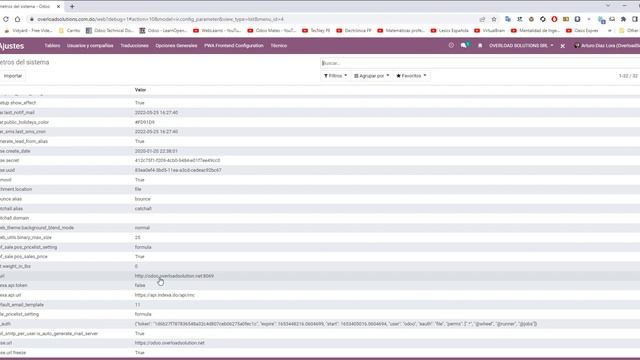
Task: Open the WebLearns YouTube bookmark
Action: pyautogui.click(x=217, y=31)
